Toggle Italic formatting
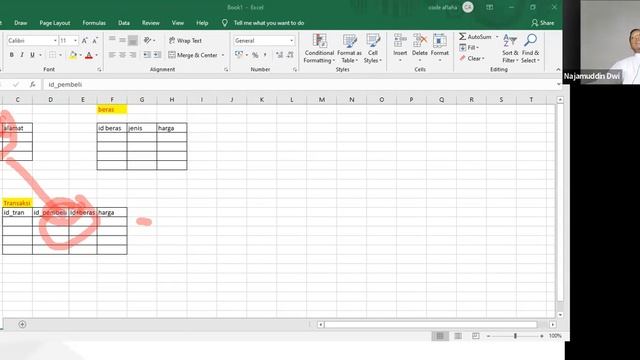 [x=22, y=55]
